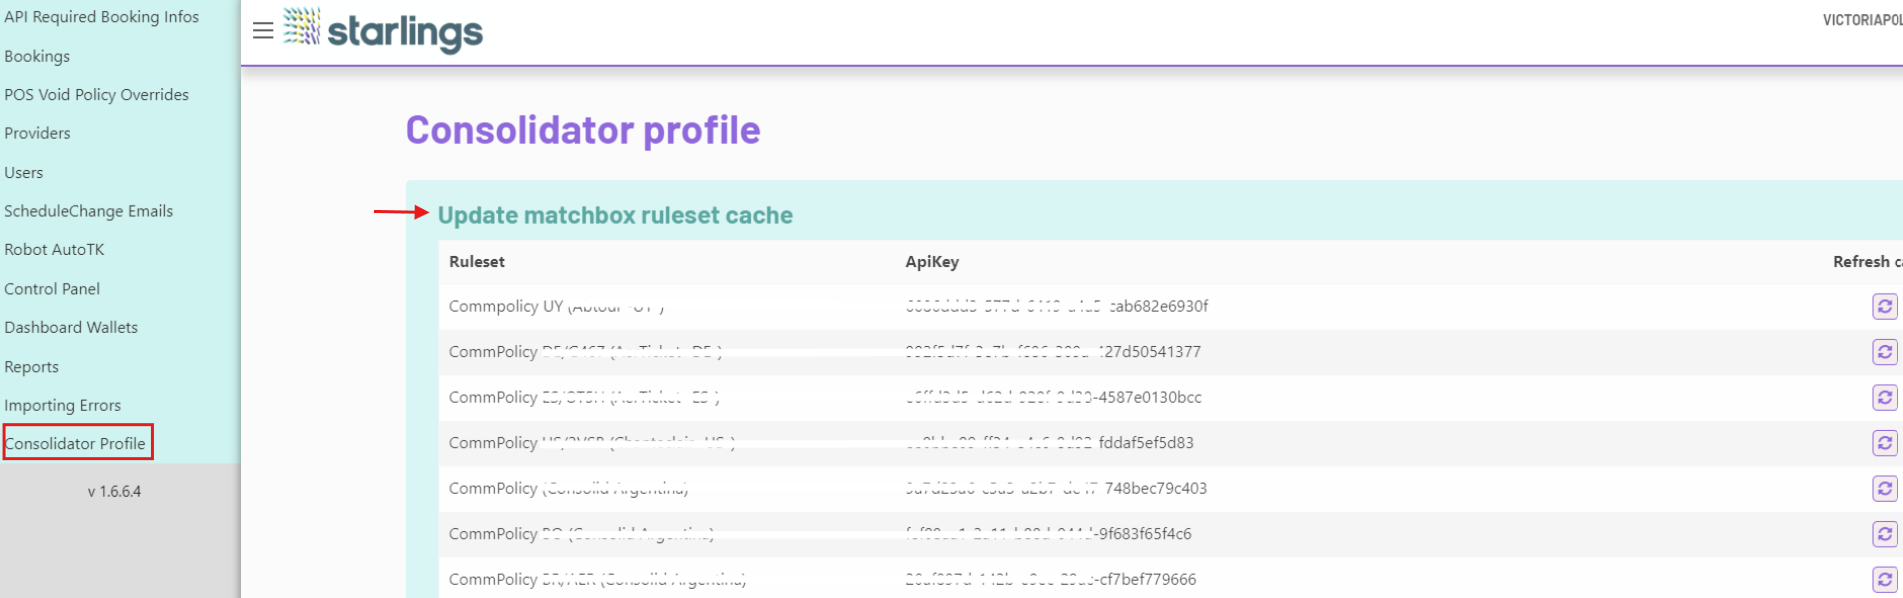The width and height of the screenshot is (1903, 598).
Task: Refresh cache for key ending cf7bef779666
Action: (x=1884, y=579)
